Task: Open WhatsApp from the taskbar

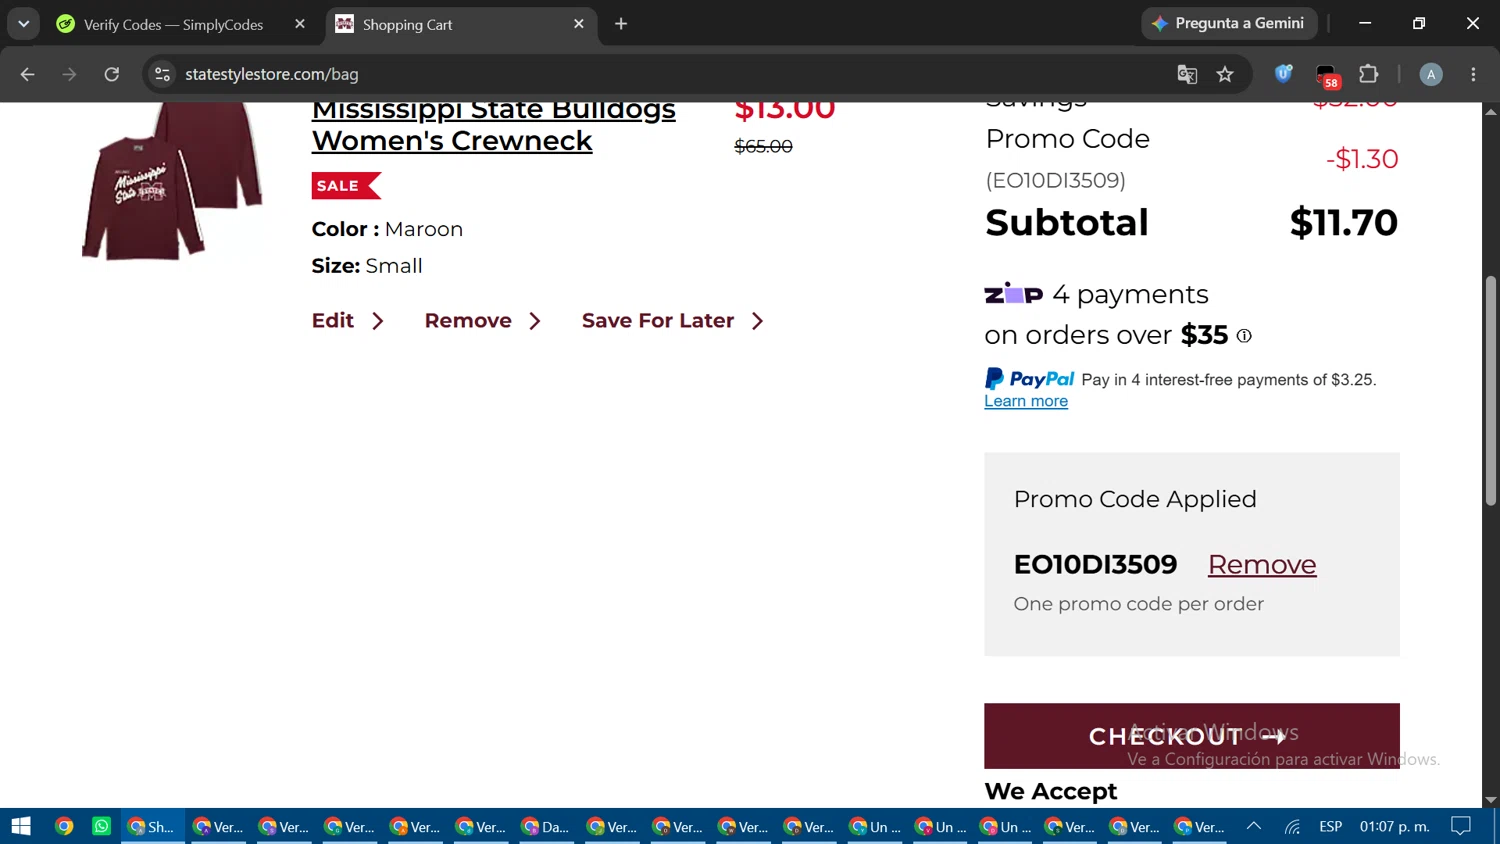Action: point(102,826)
